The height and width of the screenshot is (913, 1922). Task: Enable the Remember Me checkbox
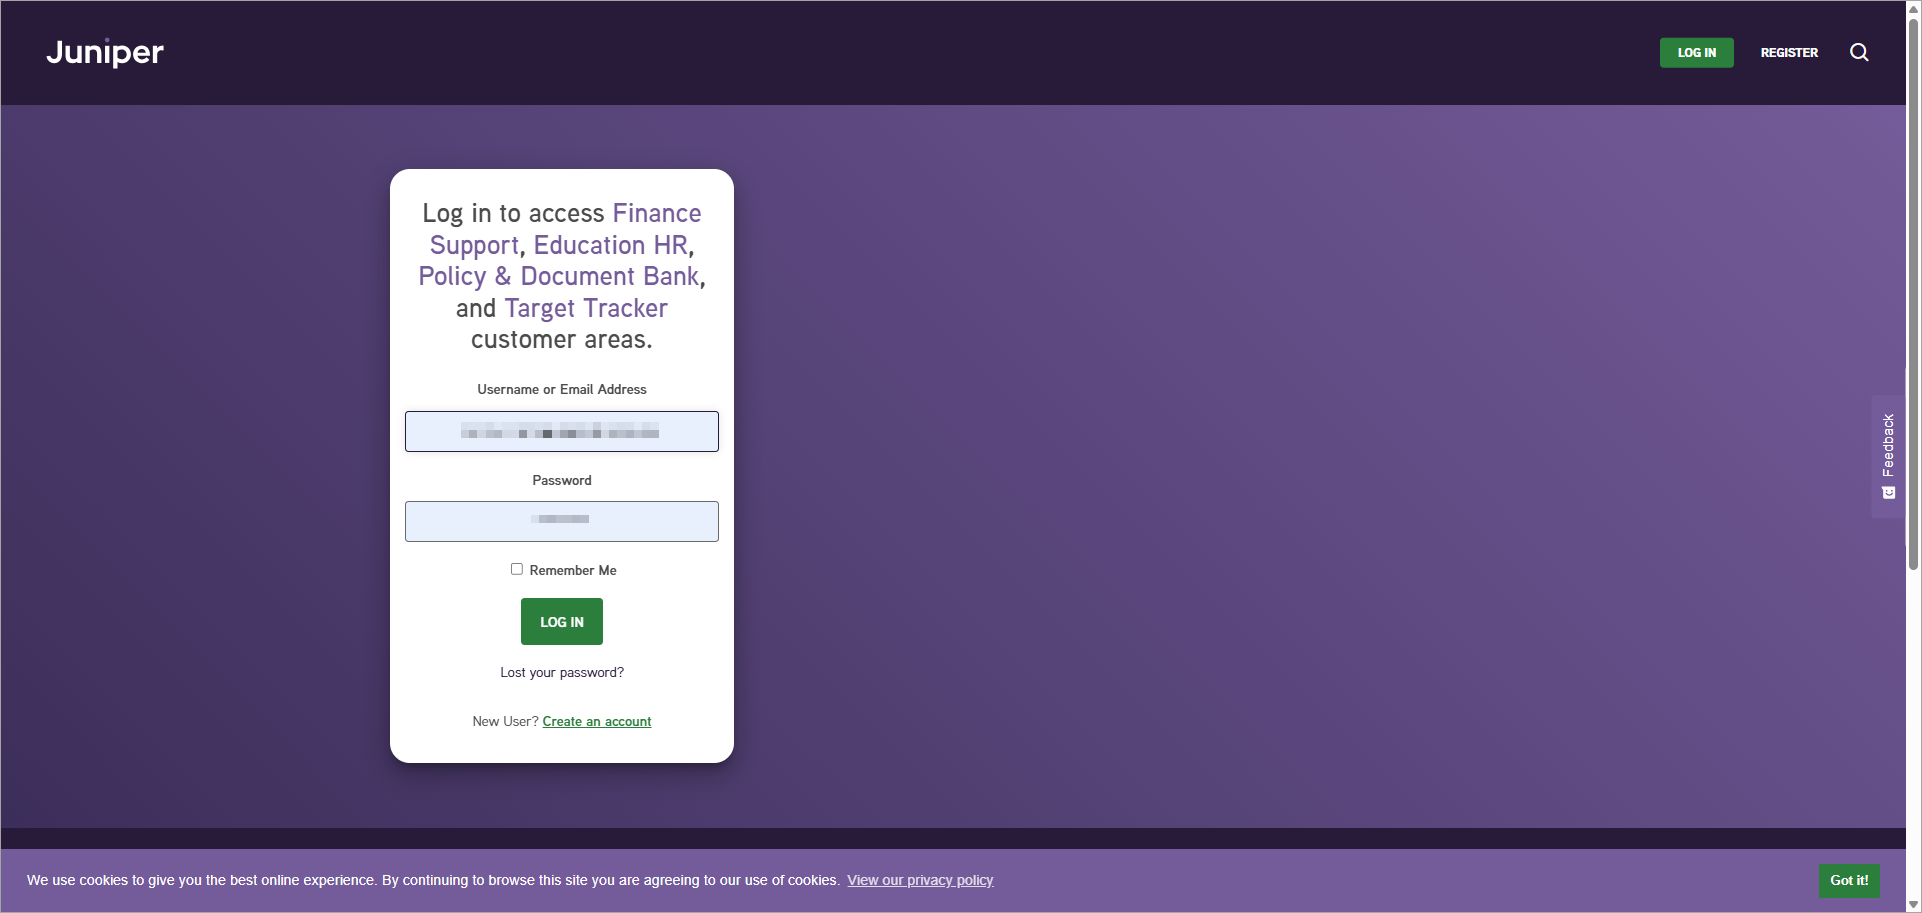pos(517,569)
